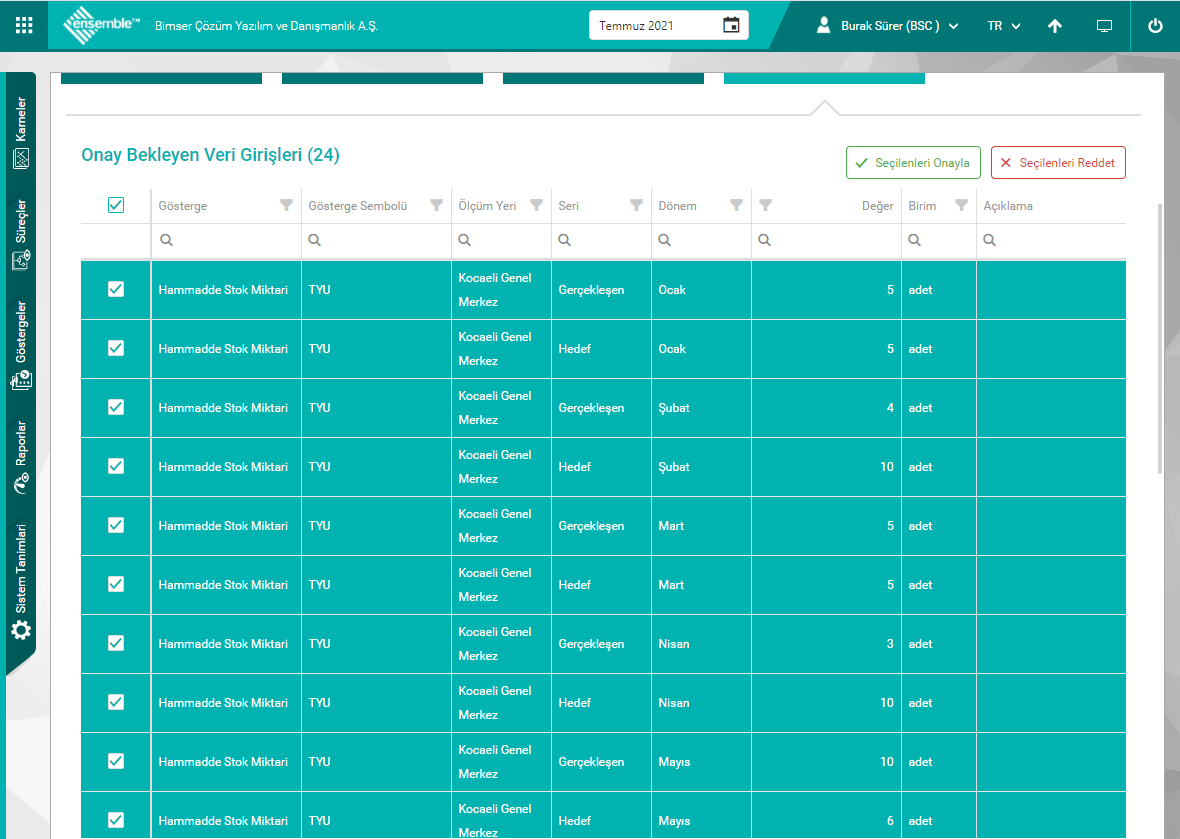Click the Seçilenleri Onayla button

click(x=913, y=163)
